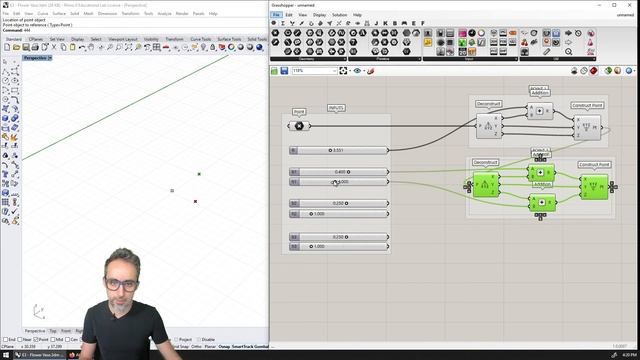640x360 pixels.
Task: Click the slider showing 0.400
Action: click(x=339, y=172)
